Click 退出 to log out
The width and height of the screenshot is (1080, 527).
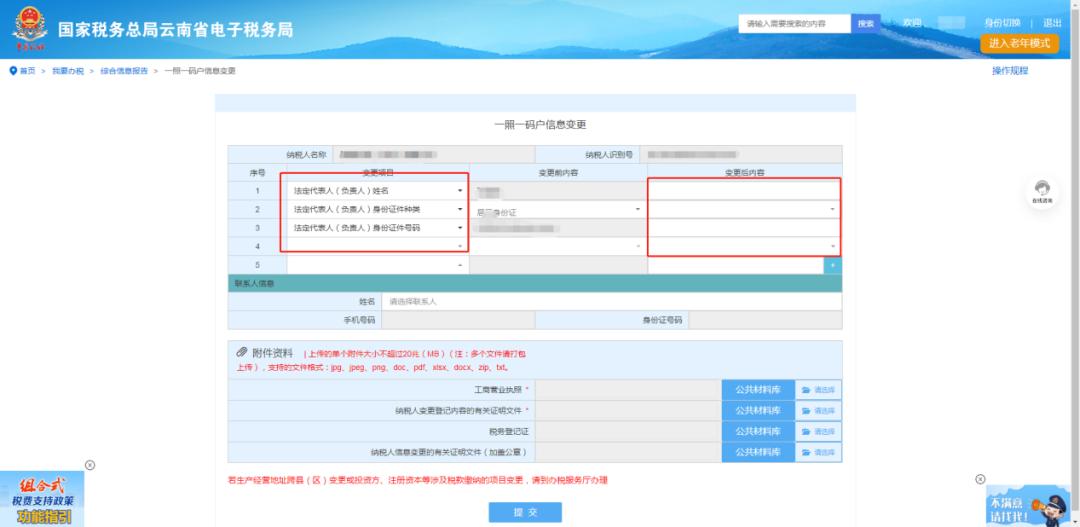coord(1052,23)
